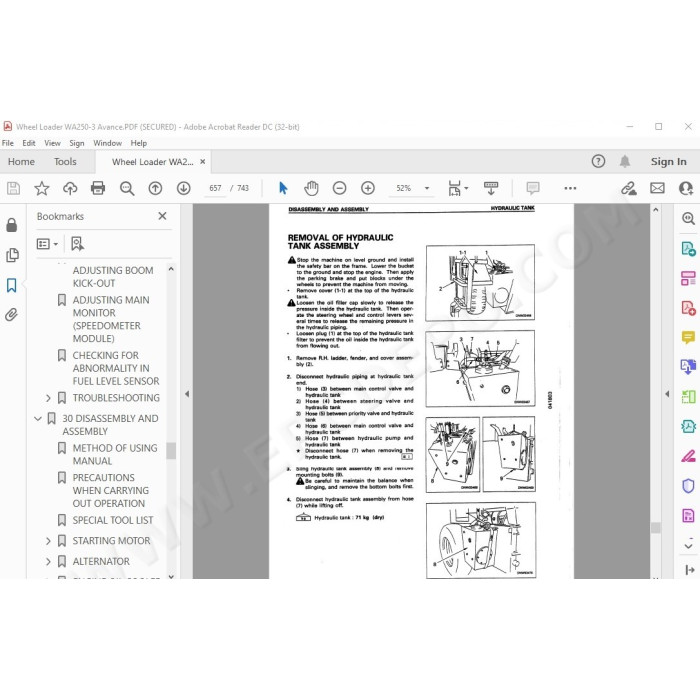Open the Sign menu
The height and width of the screenshot is (700, 700).
point(77,143)
